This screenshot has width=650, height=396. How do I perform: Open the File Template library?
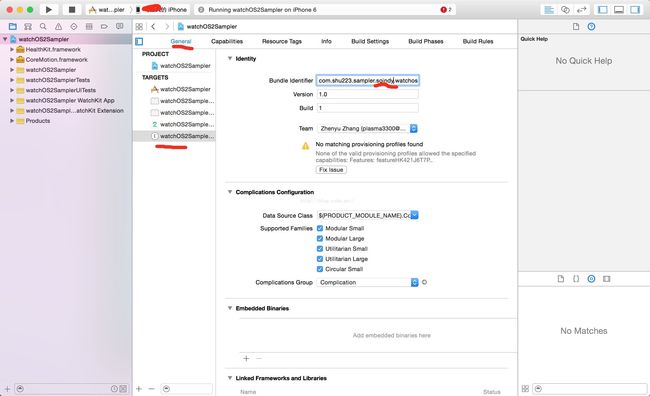560,279
